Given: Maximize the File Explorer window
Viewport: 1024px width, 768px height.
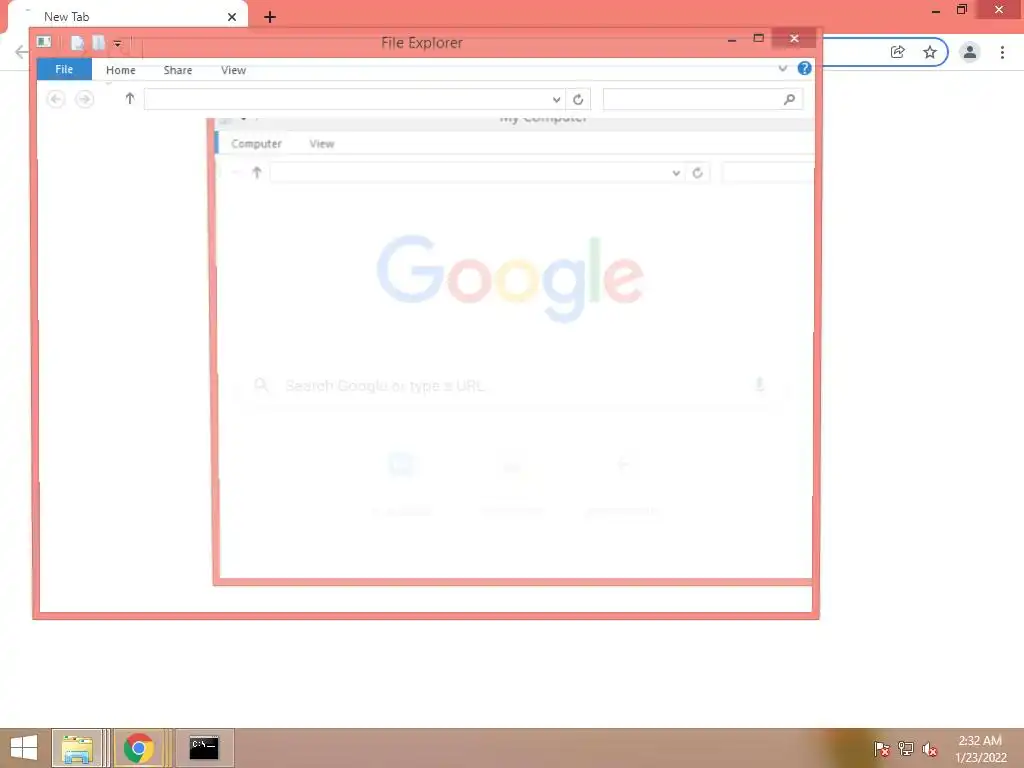Looking at the screenshot, I should (x=758, y=39).
